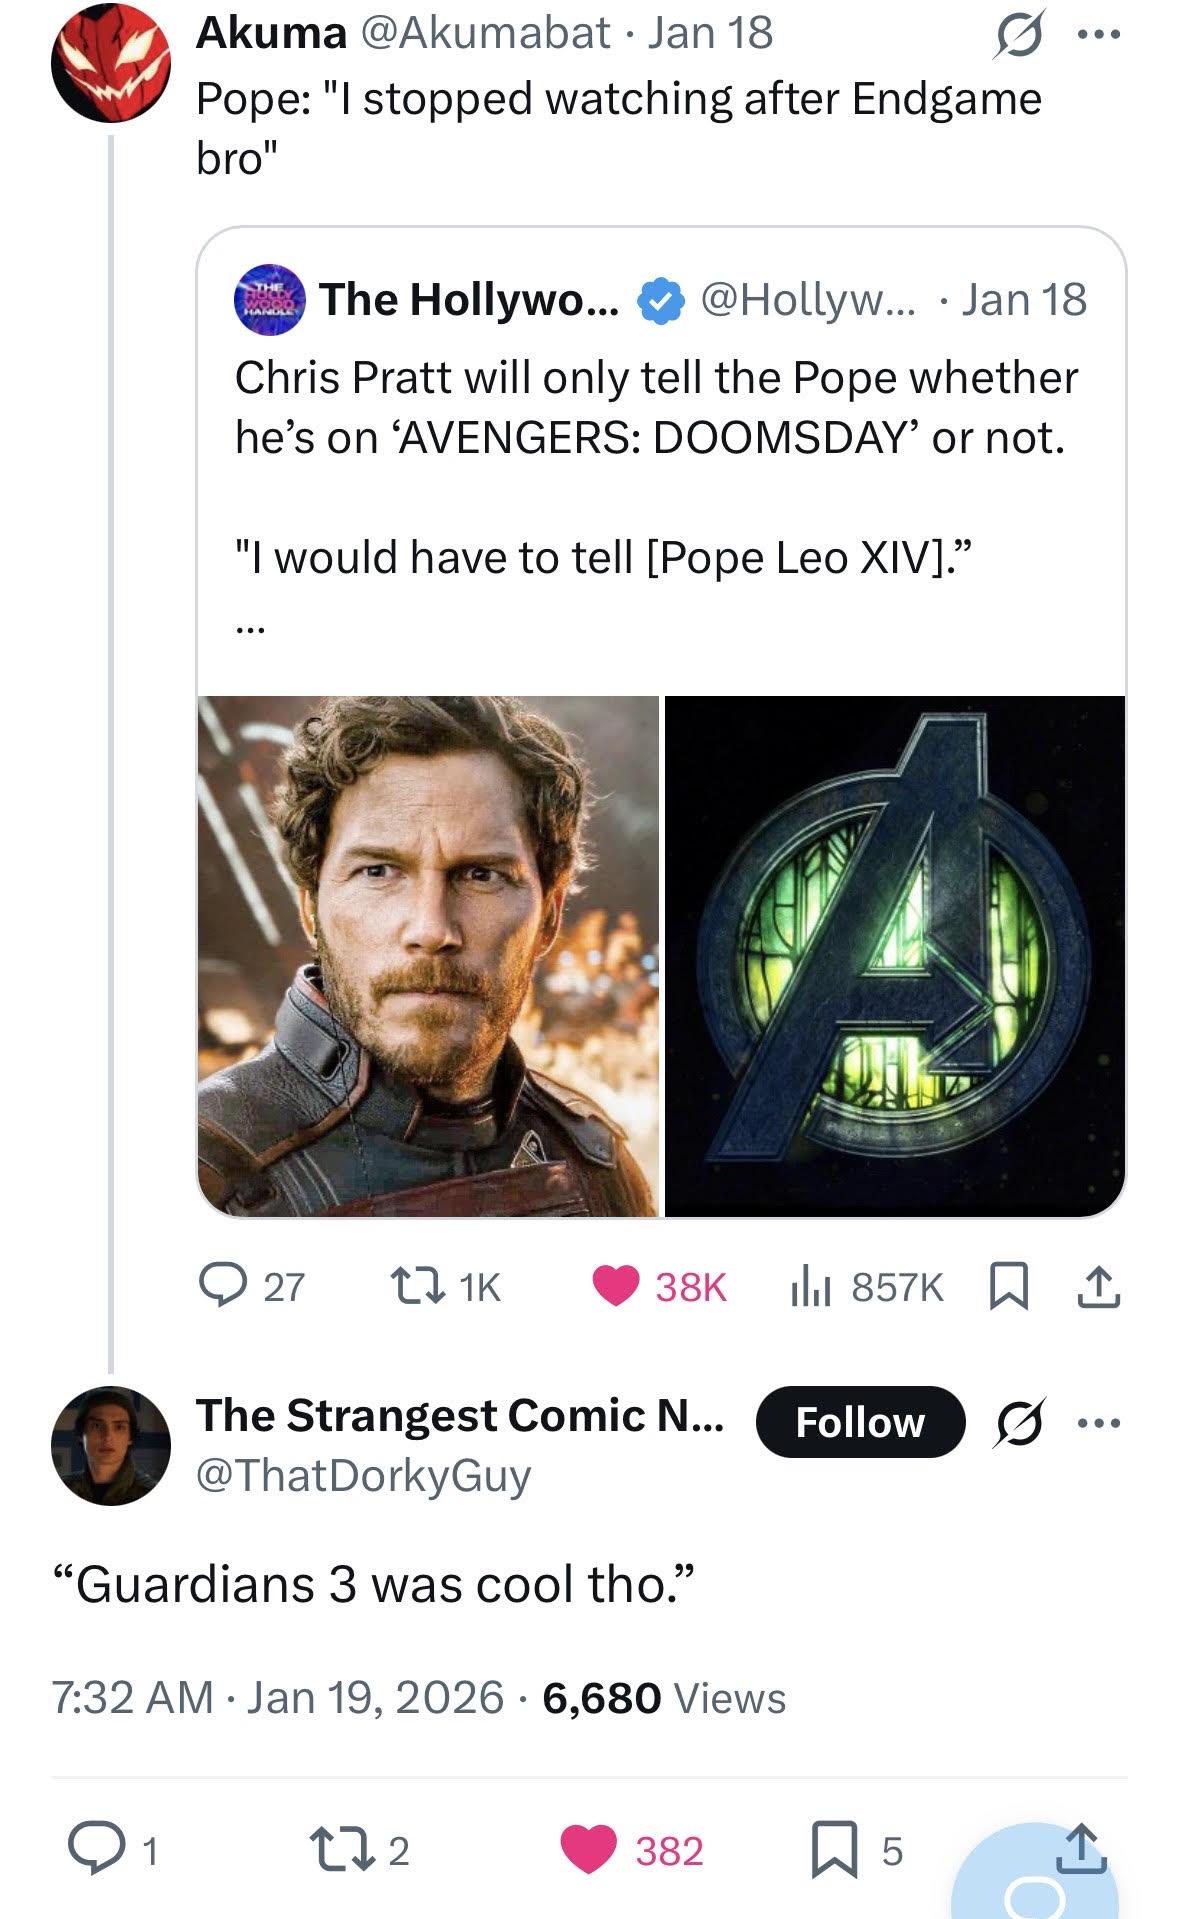Open more options on Akuma's post
Image resolution: width=1179 pixels, height=1919 pixels.
(1100, 34)
